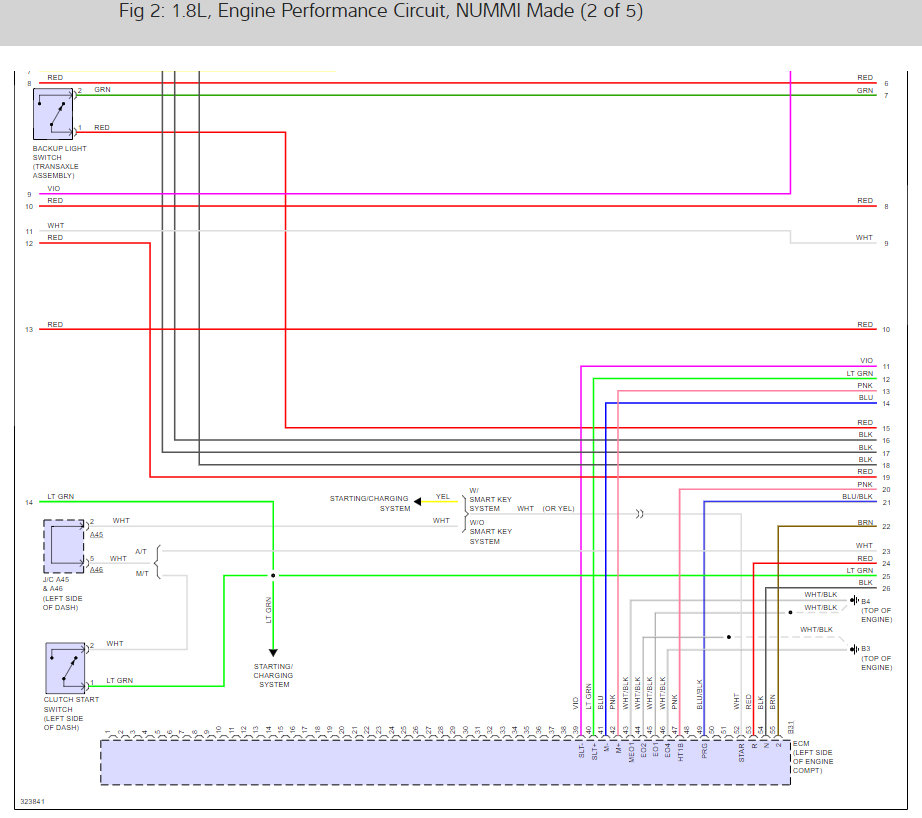Click the 'B31' connector label on the ECM
The image size is (922, 818).
point(791,727)
